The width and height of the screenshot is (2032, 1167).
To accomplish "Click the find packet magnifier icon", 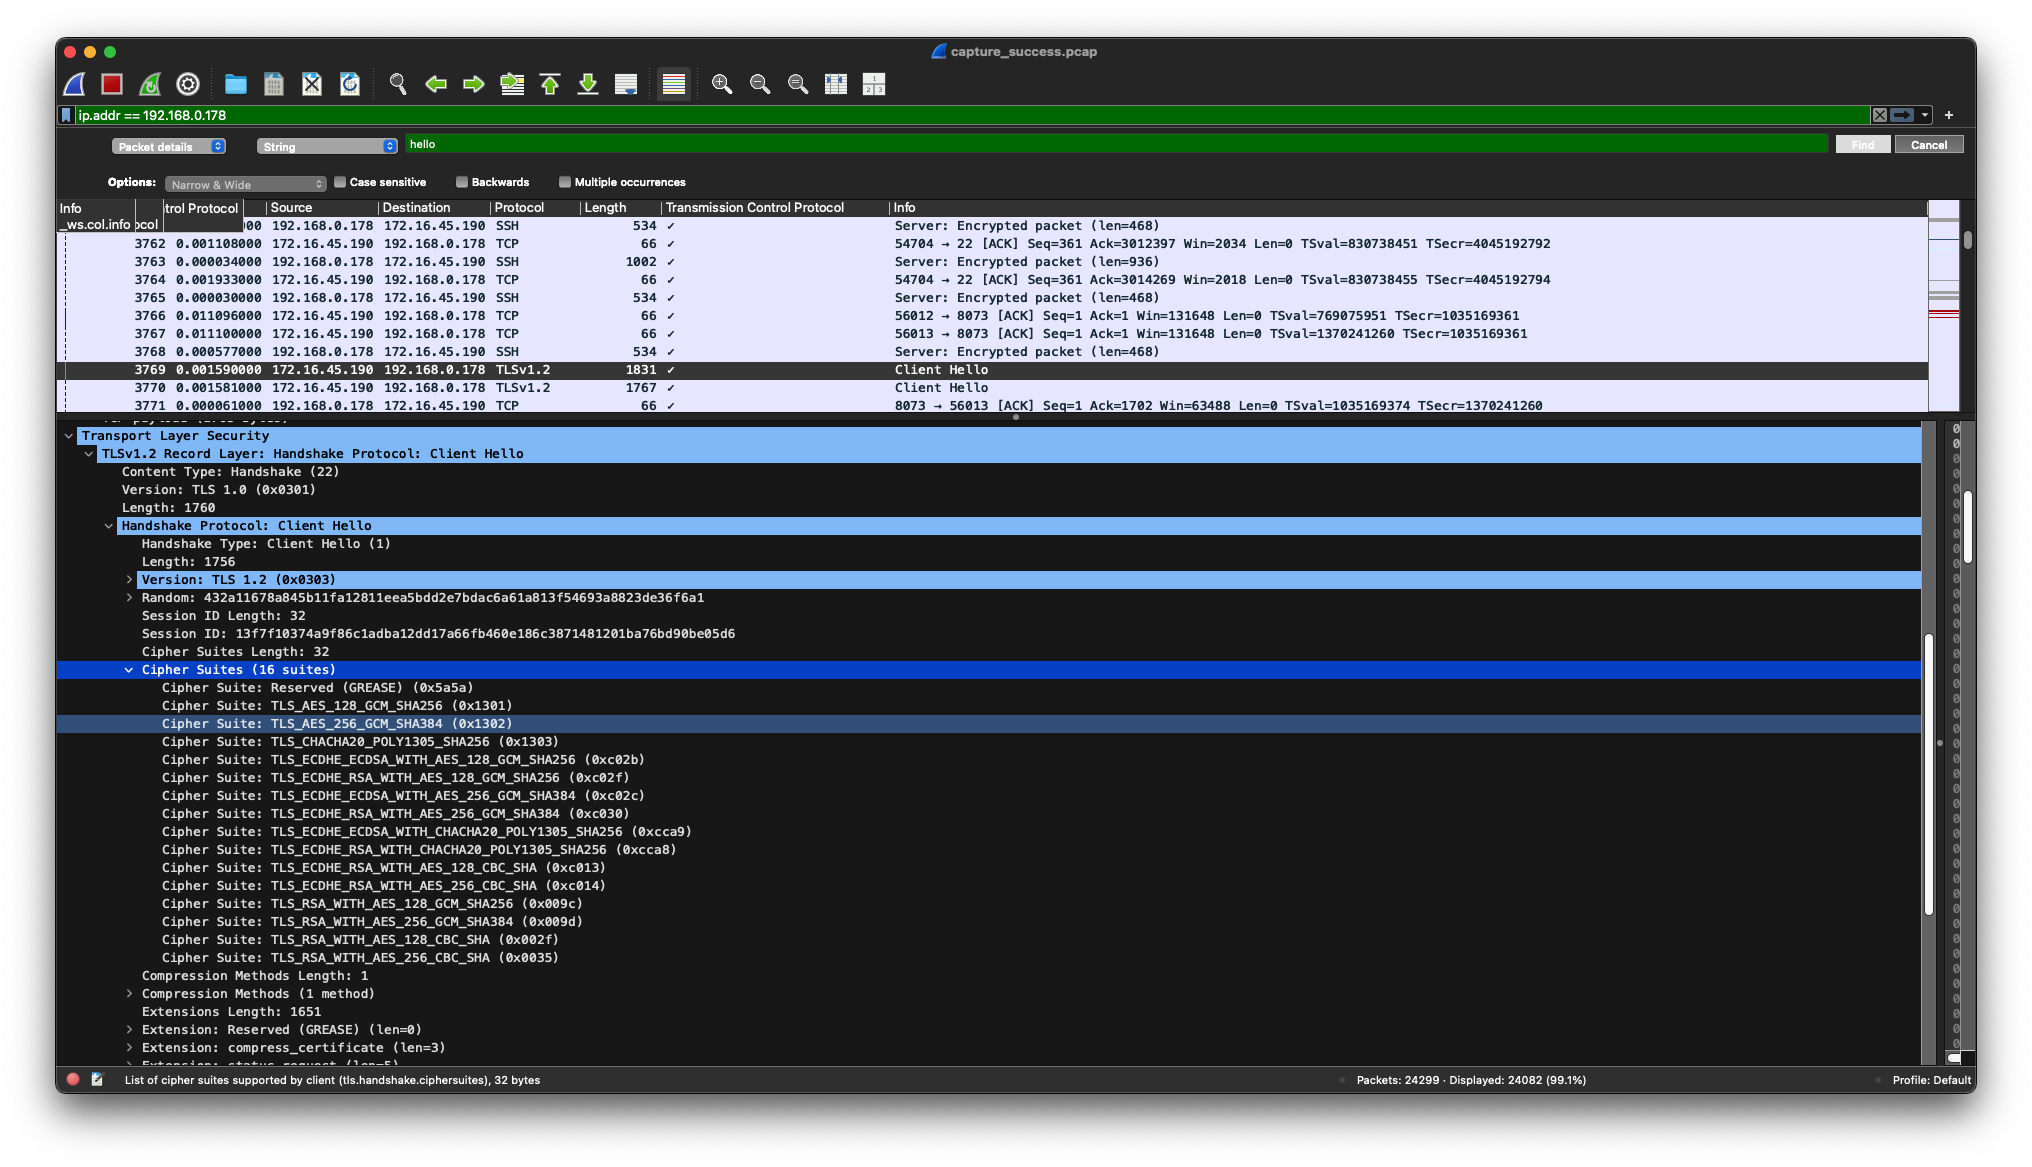I will point(398,84).
